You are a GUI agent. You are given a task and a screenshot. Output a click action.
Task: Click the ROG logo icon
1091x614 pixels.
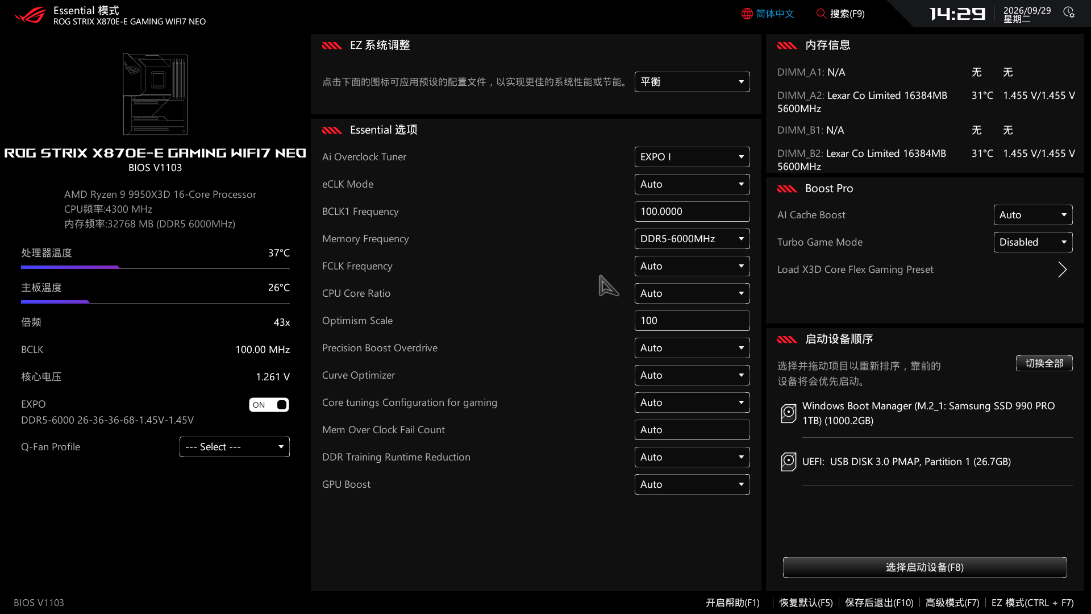(x=30, y=15)
